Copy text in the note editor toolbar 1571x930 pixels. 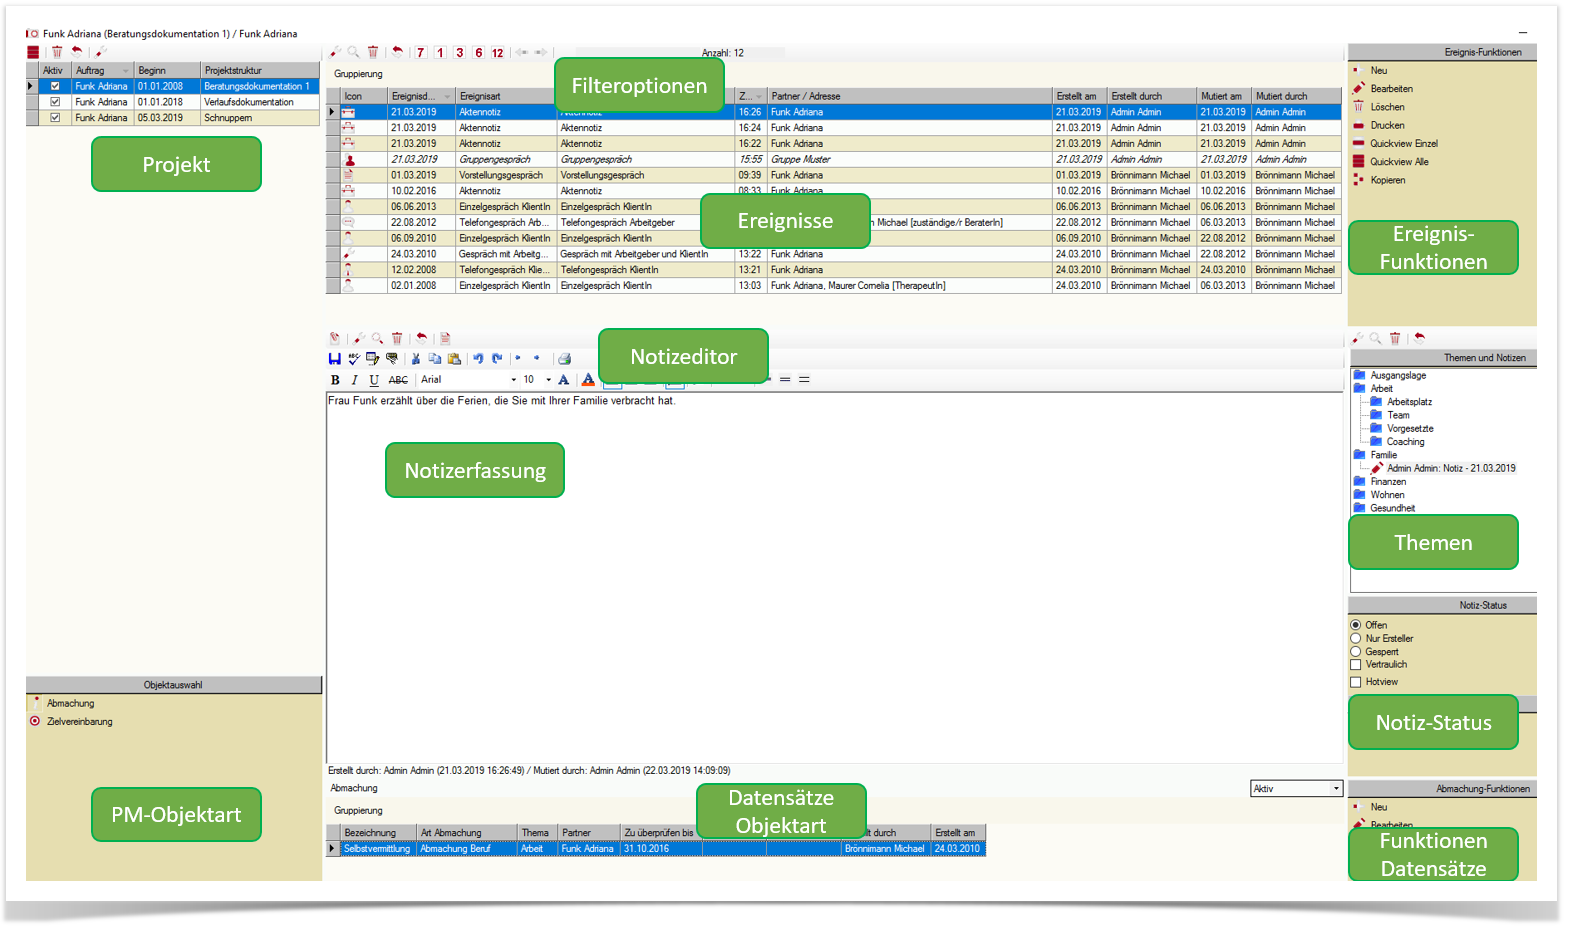coord(434,359)
